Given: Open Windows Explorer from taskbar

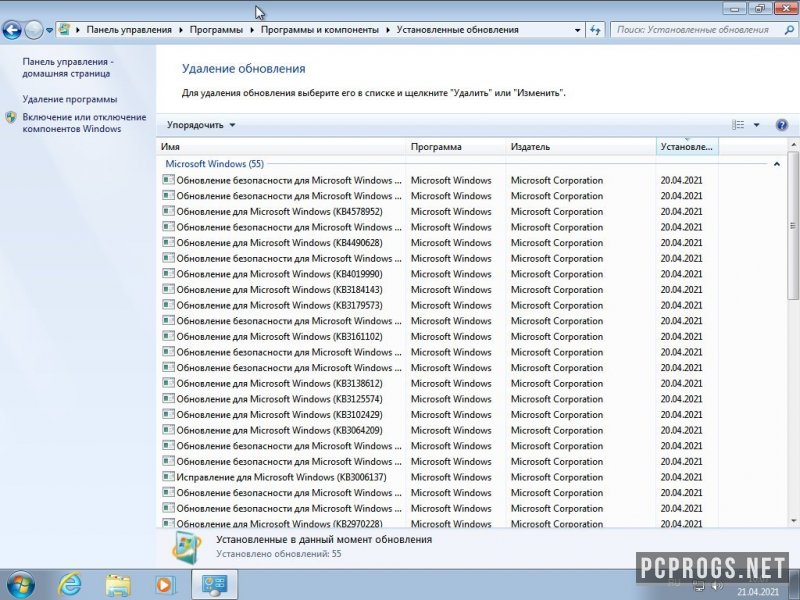Looking at the screenshot, I should [118, 585].
